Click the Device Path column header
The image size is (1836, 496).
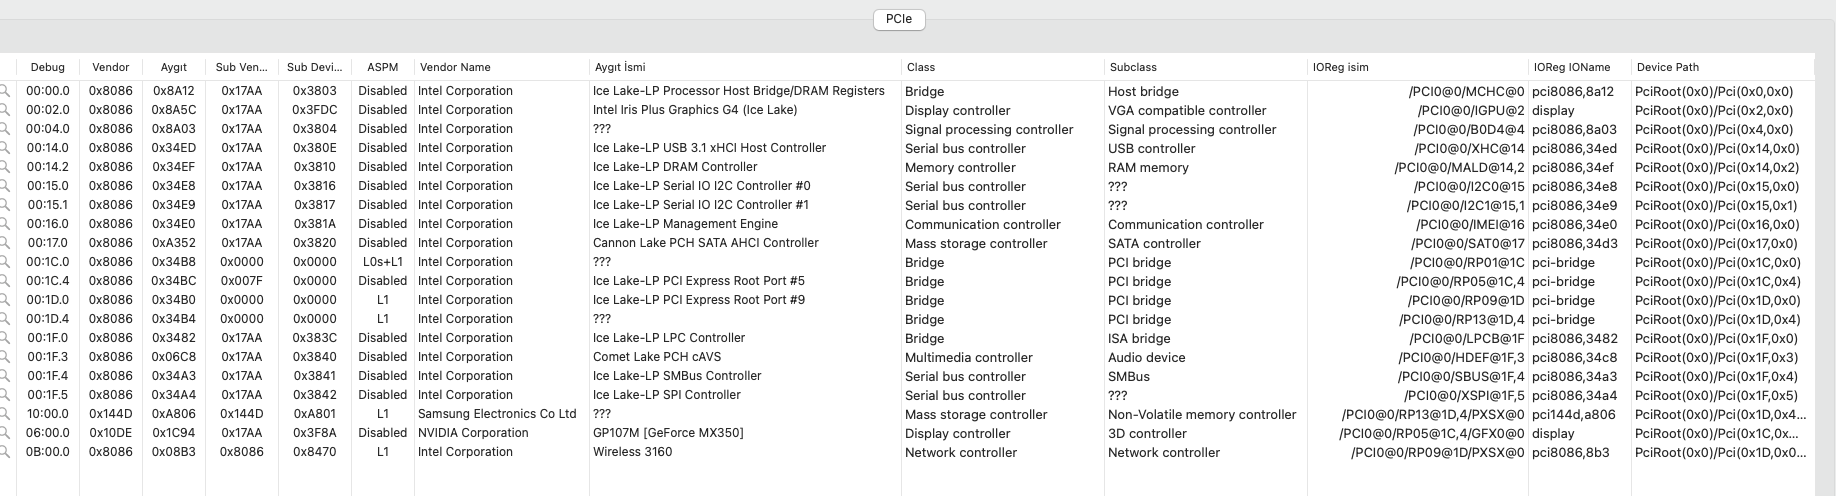pyautogui.click(x=1667, y=67)
